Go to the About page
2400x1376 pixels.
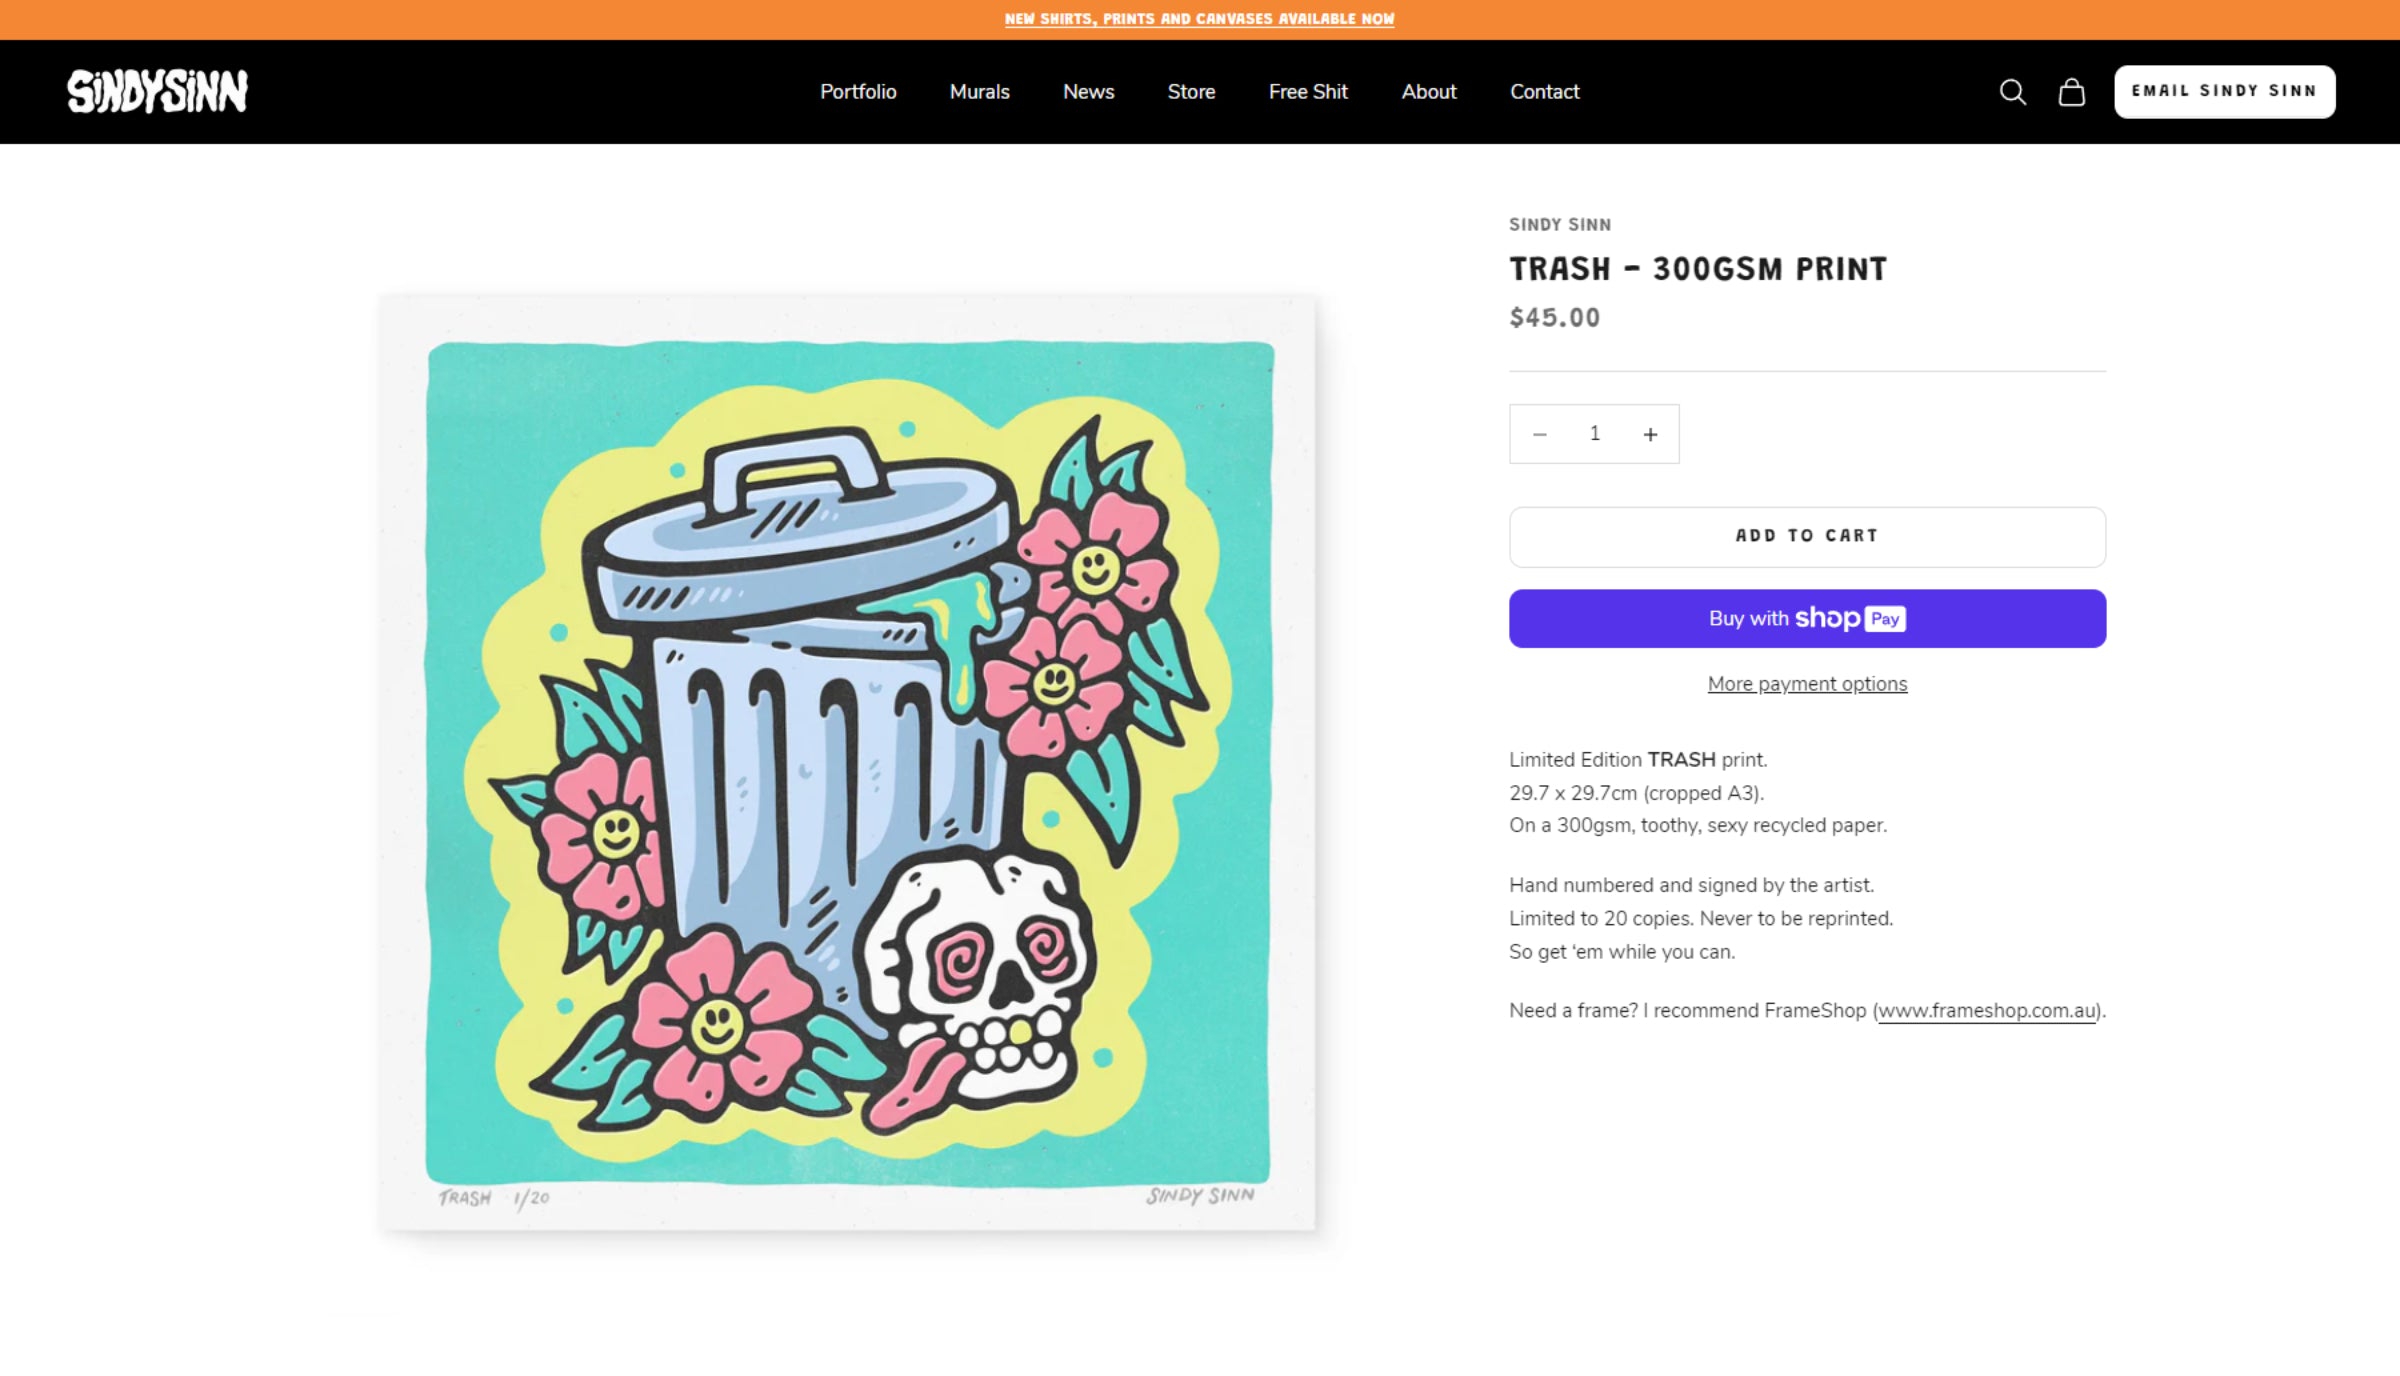coord(1429,92)
